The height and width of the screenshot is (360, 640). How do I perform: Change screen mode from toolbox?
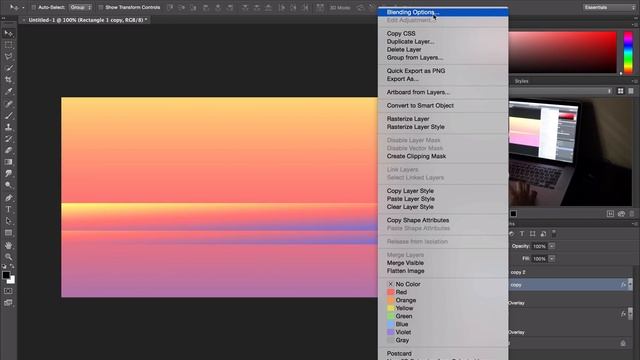(x=9, y=302)
